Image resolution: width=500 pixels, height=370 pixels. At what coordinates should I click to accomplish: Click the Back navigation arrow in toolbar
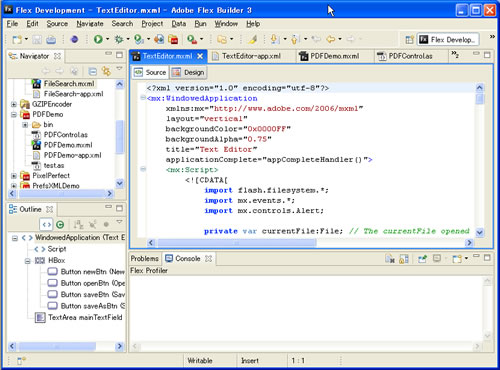point(331,39)
